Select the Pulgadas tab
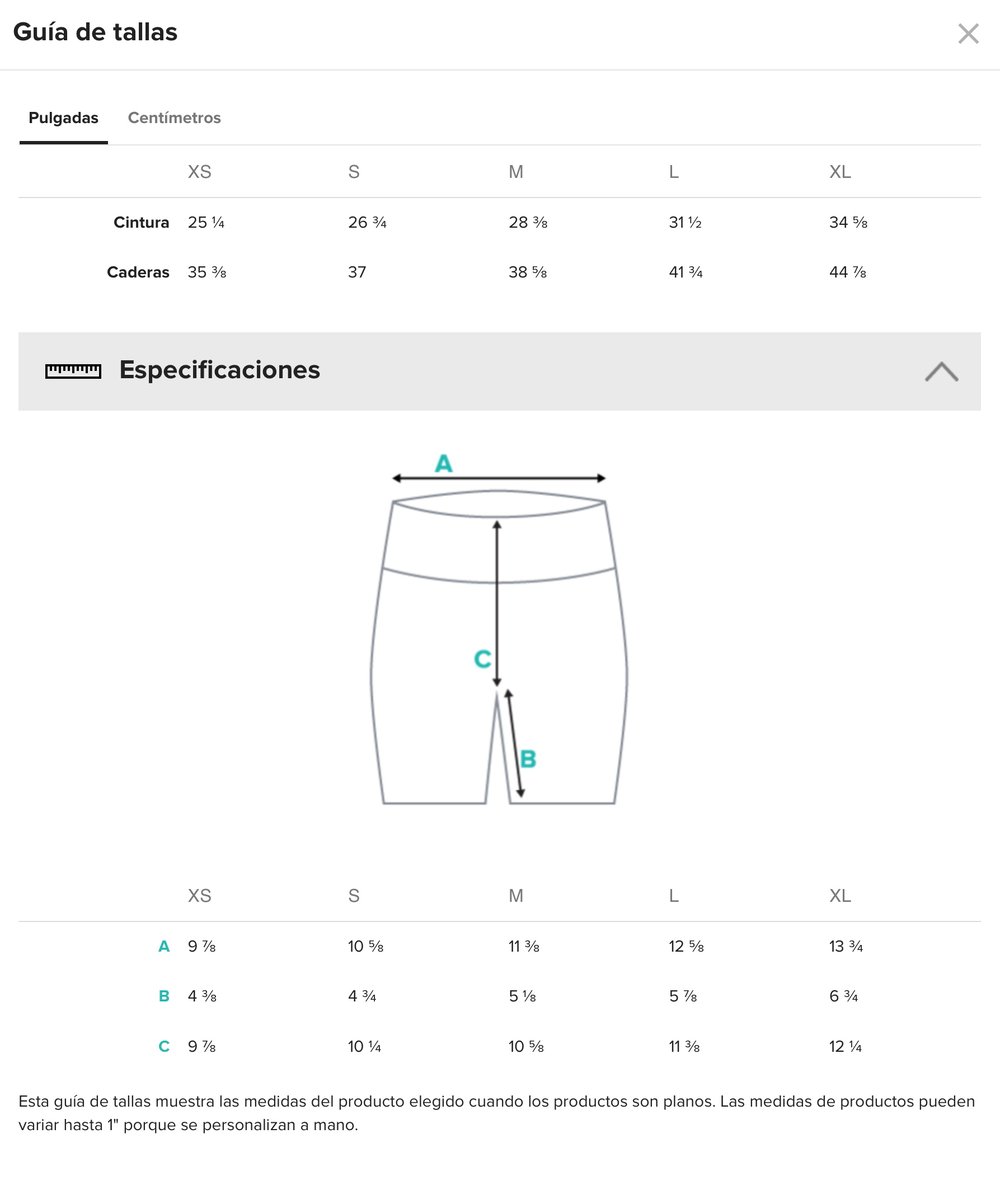Screen dimensions: 1000x1190 tap(63, 118)
